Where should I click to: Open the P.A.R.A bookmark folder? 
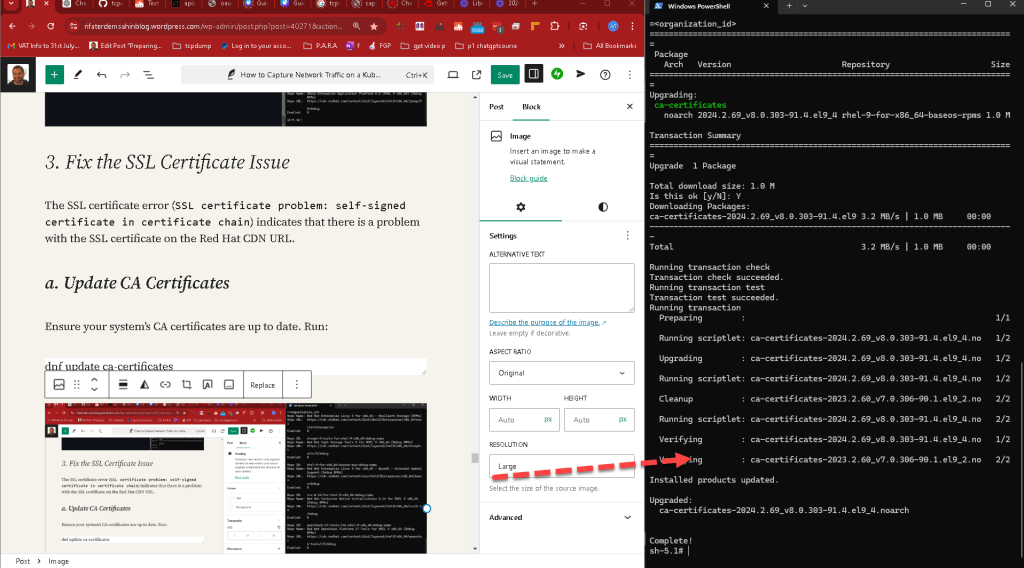(x=321, y=46)
